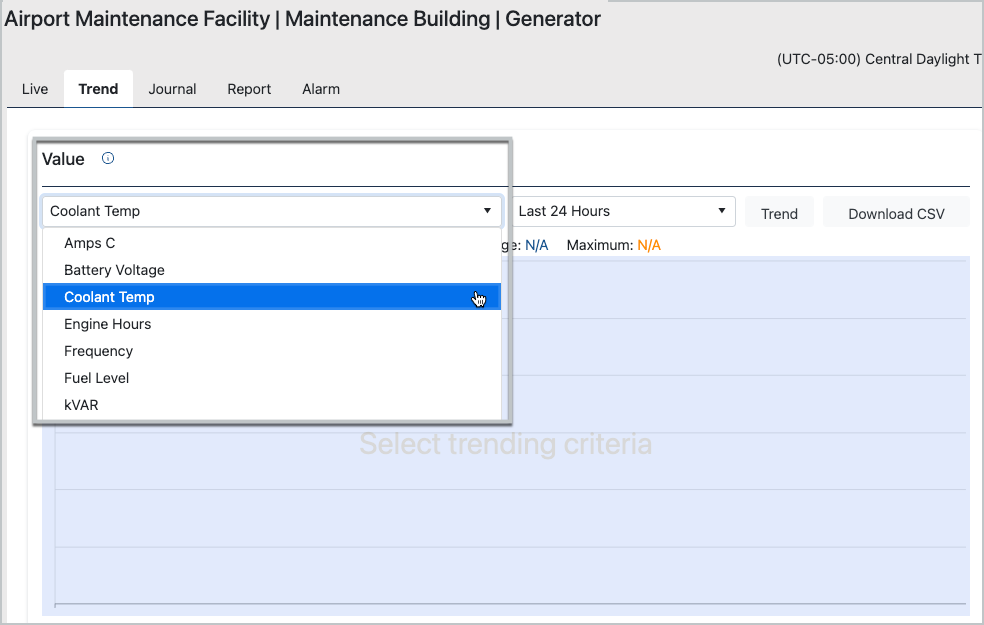Choose Fuel Level from the list
The width and height of the screenshot is (984, 625).
[97, 378]
